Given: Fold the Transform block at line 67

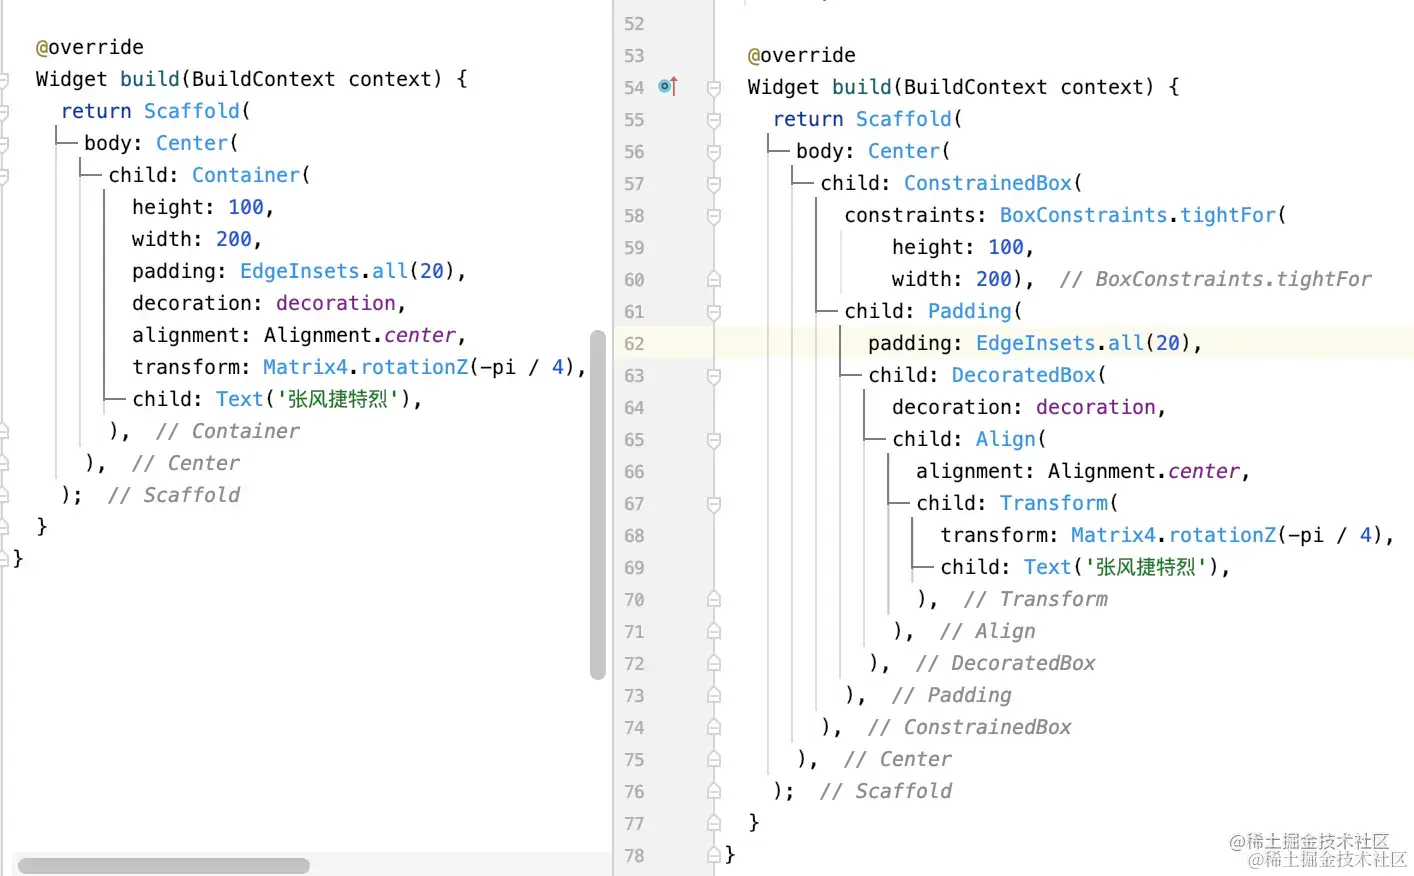Looking at the screenshot, I should (x=714, y=504).
